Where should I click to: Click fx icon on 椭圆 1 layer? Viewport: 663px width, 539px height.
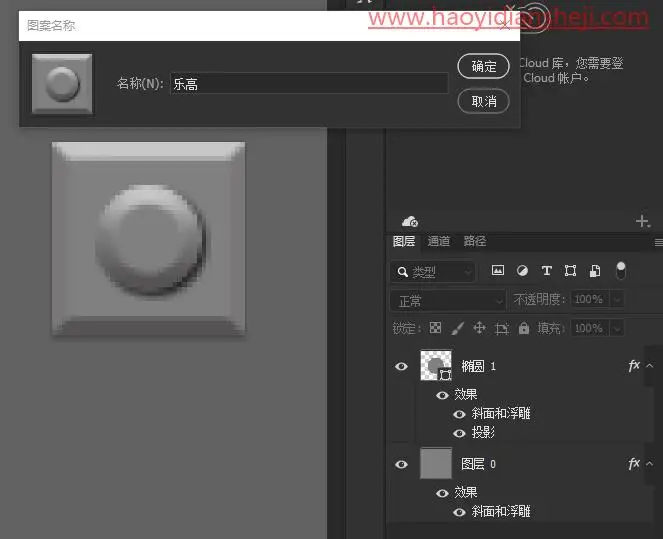[x=634, y=365]
